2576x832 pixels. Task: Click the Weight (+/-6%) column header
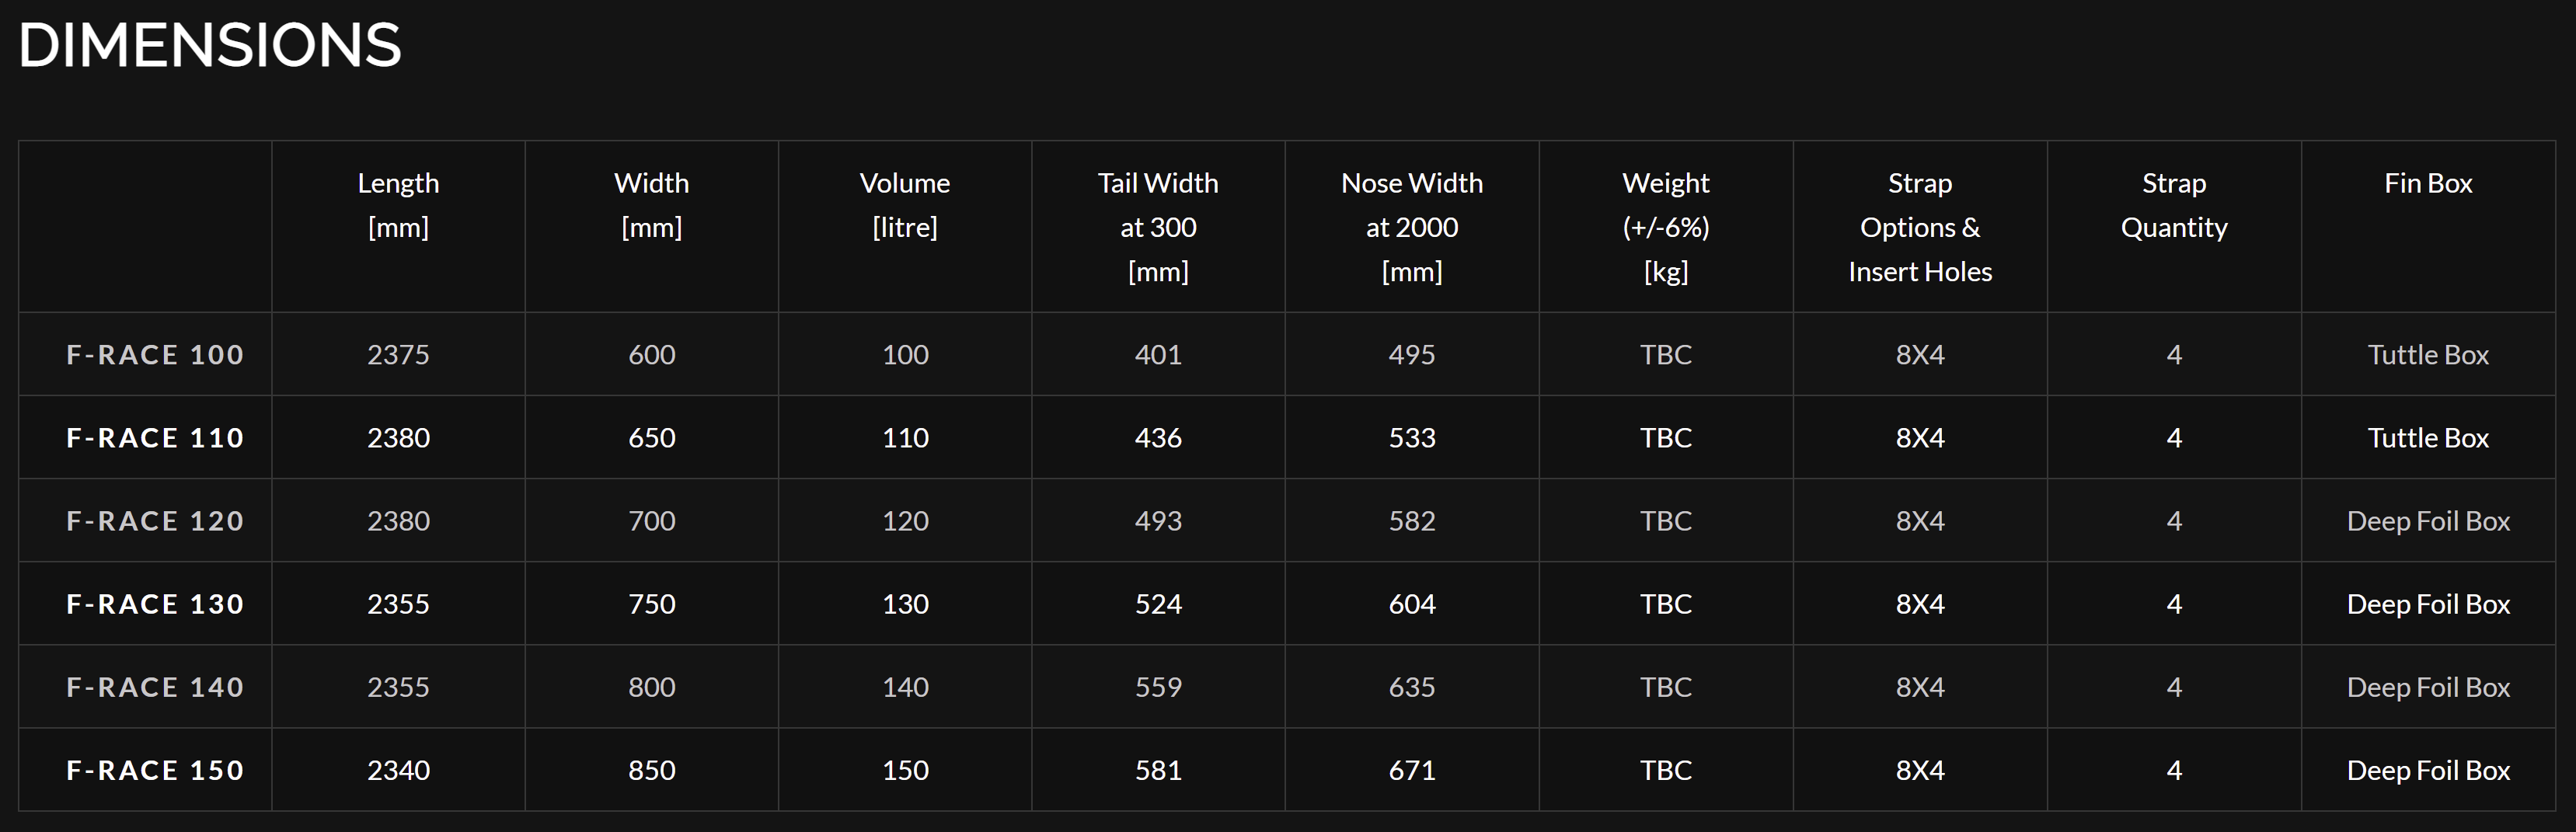[1666, 227]
